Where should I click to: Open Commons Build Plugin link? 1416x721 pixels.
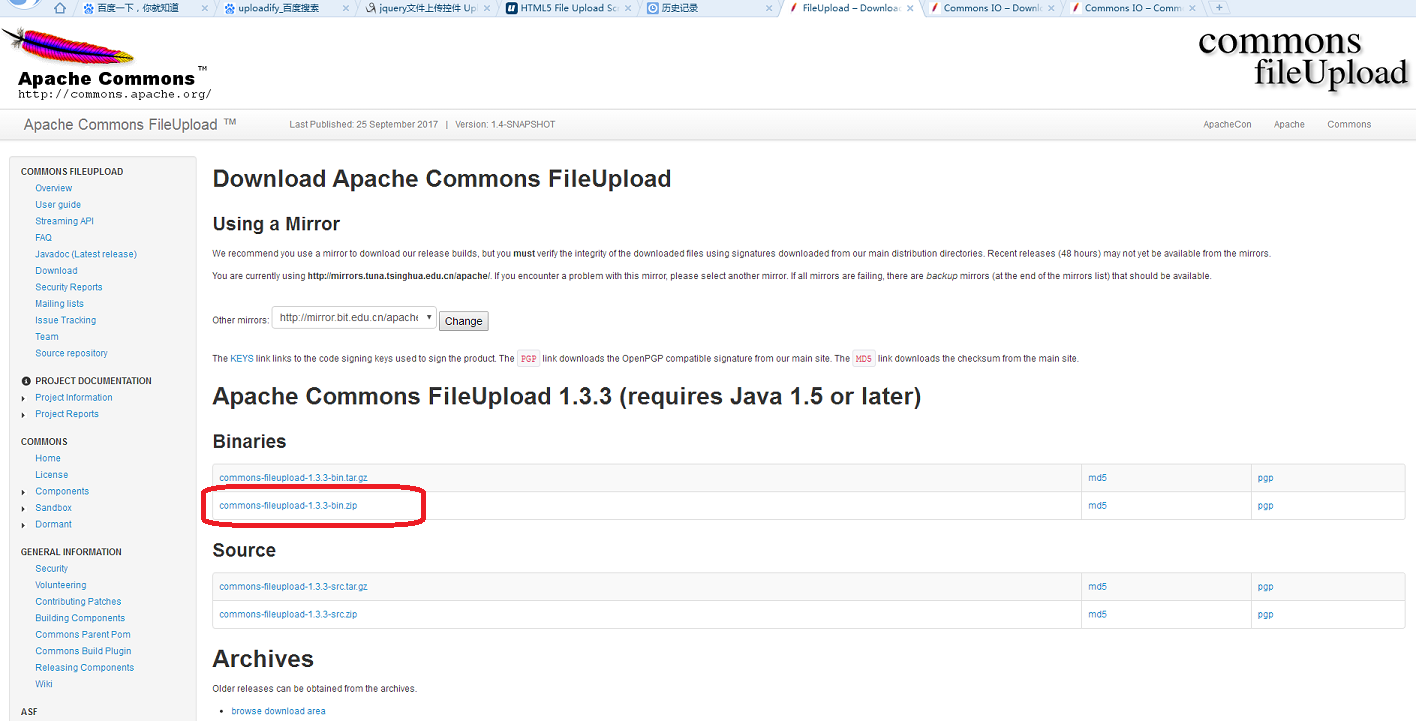tap(83, 651)
